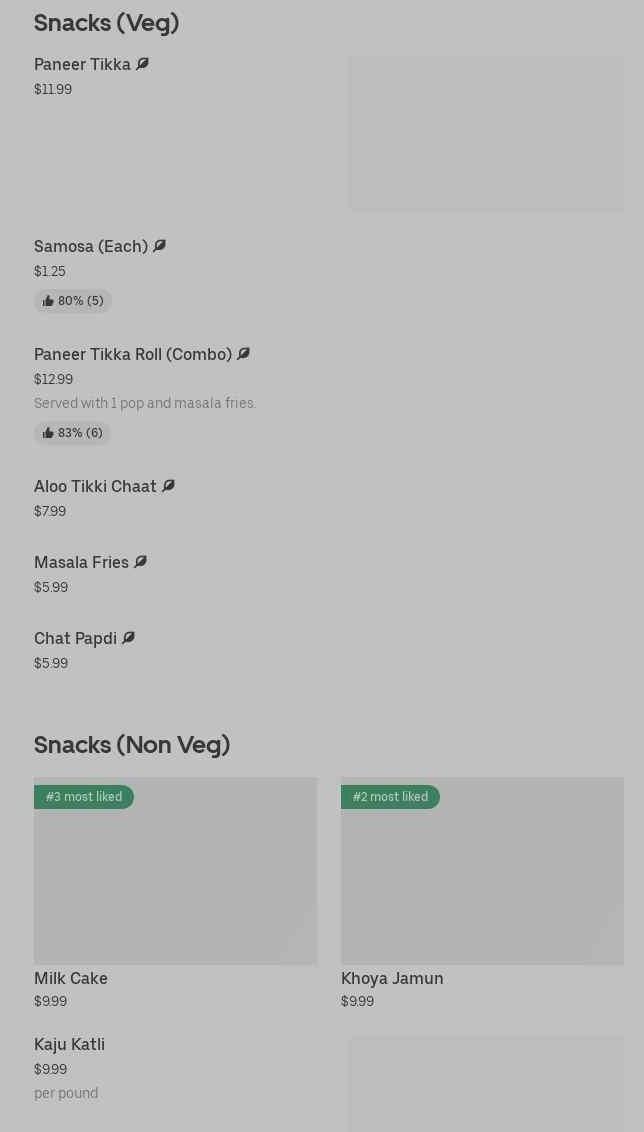This screenshot has height=1132, width=644.
Task: Click the leaf icon next to Chat Papdi
Action: click(x=128, y=638)
